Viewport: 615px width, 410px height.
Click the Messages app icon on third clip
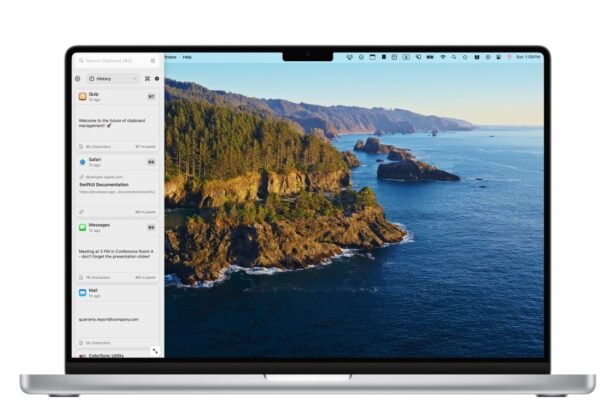click(82, 228)
